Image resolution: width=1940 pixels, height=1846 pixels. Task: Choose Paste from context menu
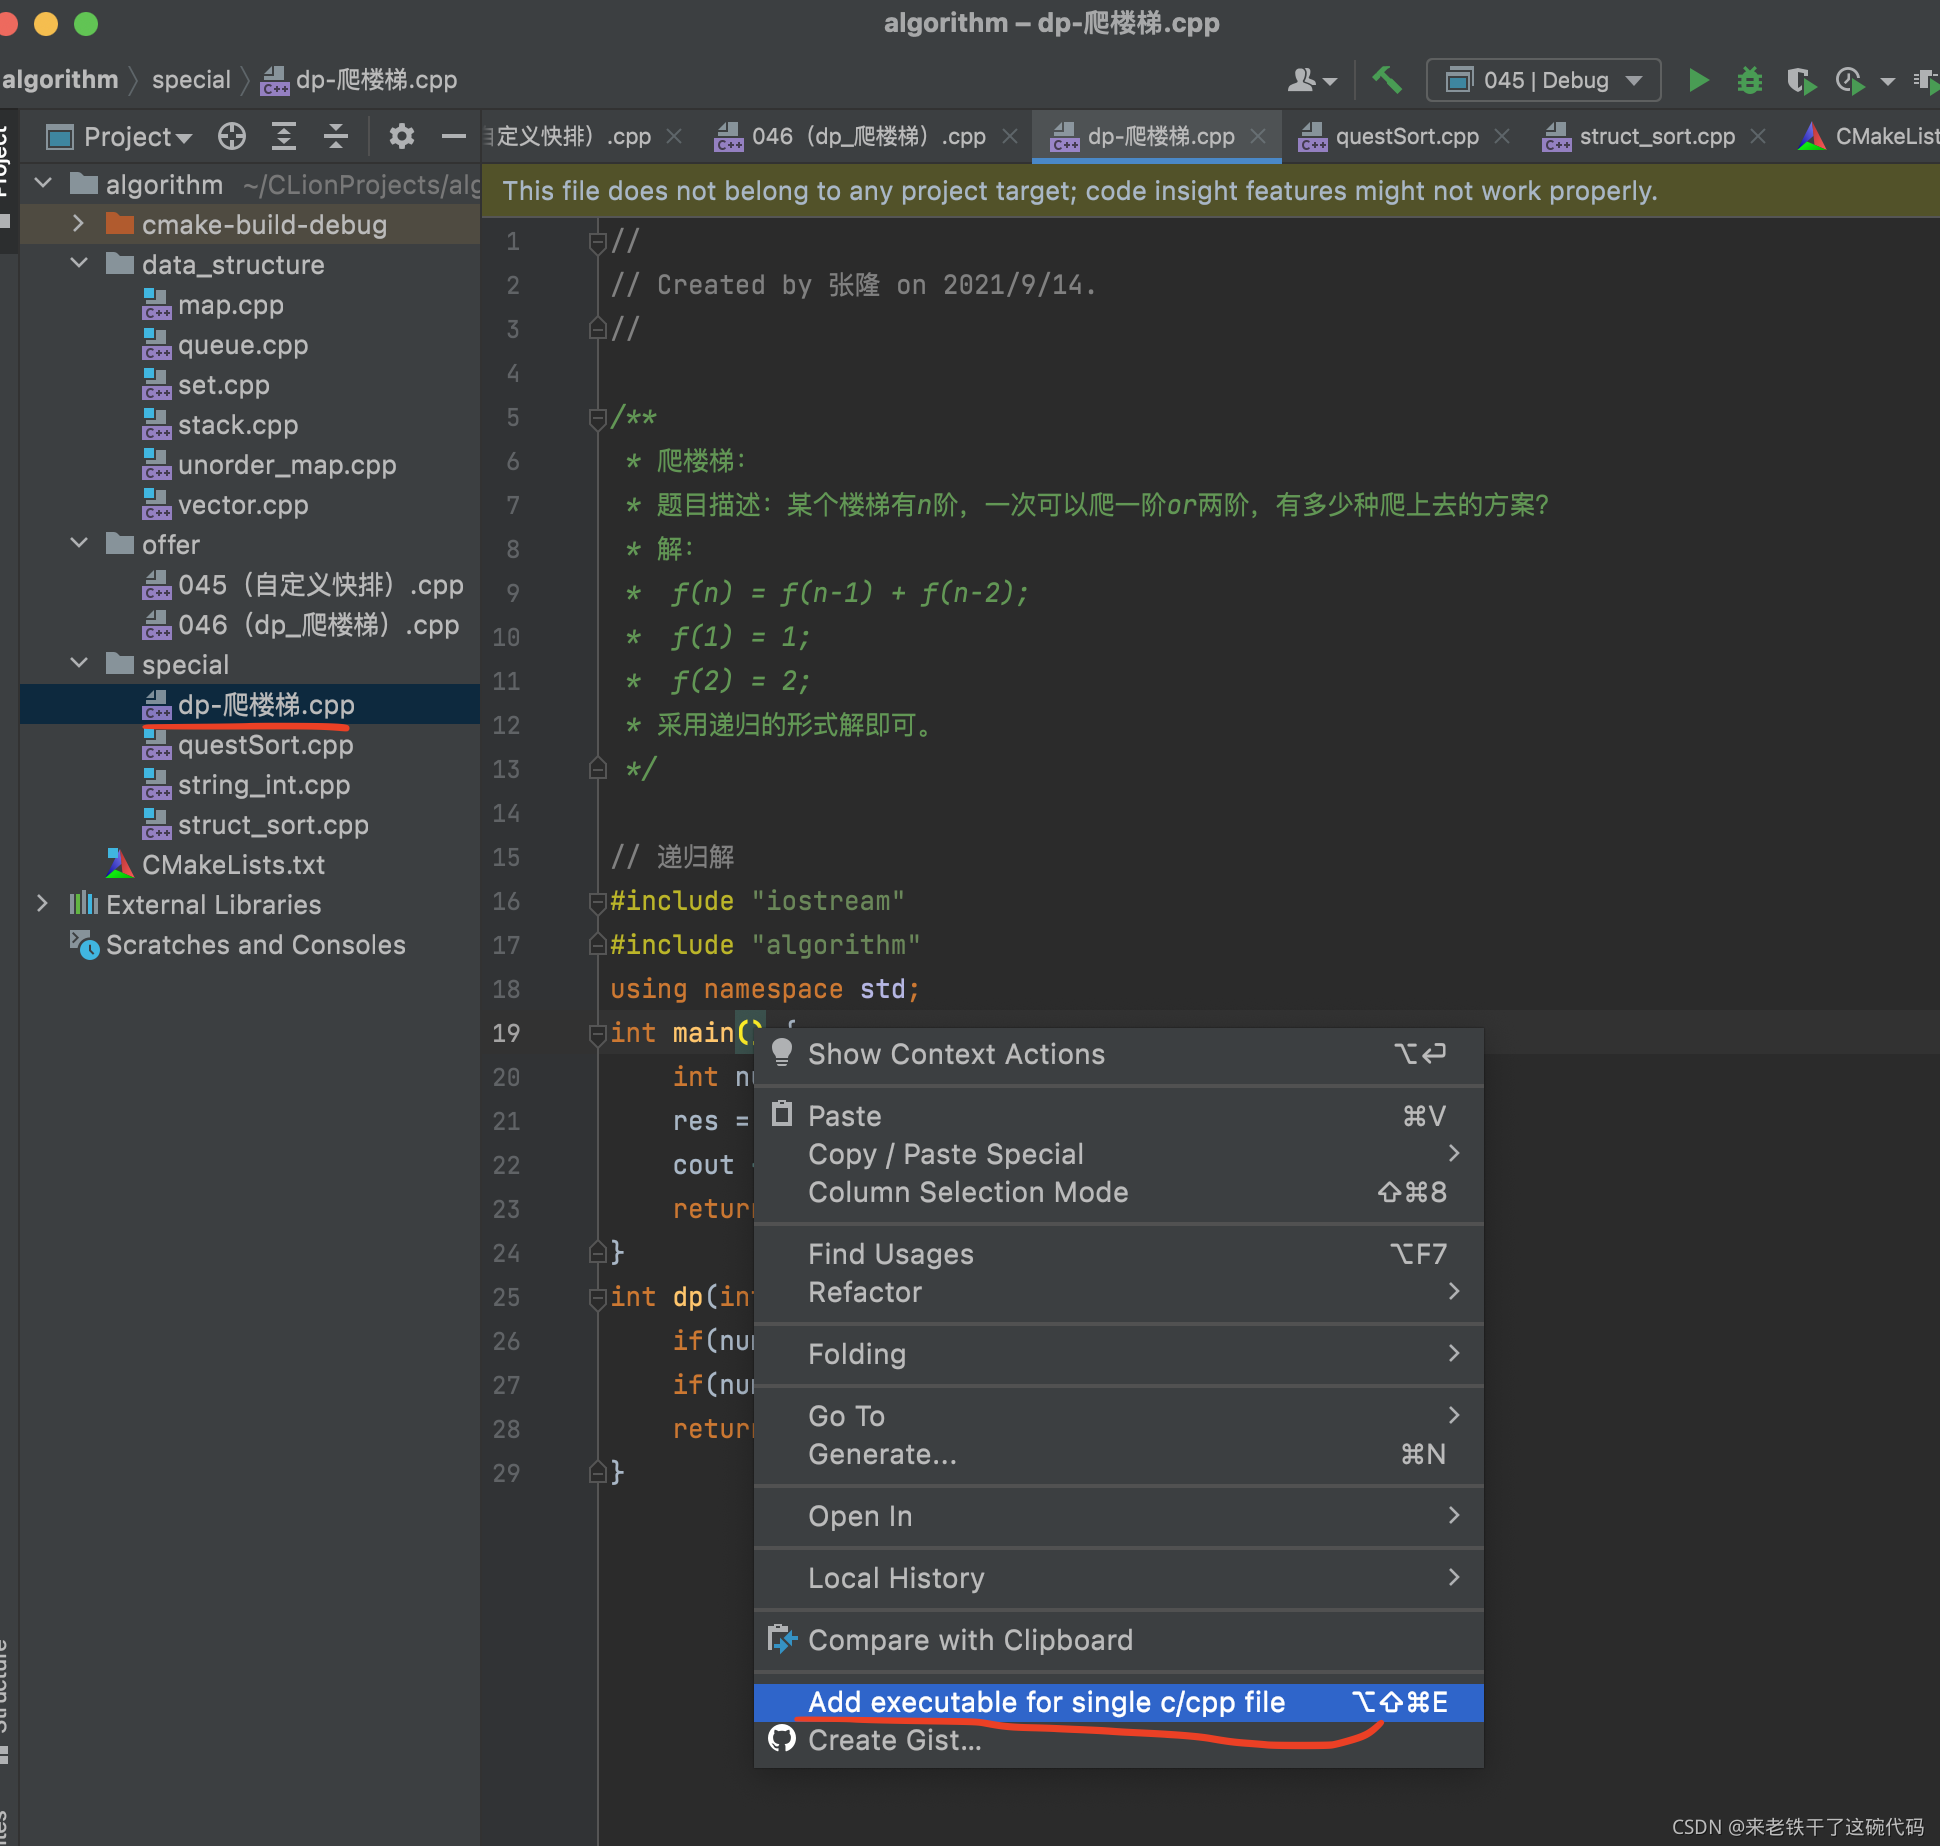point(1118,1116)
